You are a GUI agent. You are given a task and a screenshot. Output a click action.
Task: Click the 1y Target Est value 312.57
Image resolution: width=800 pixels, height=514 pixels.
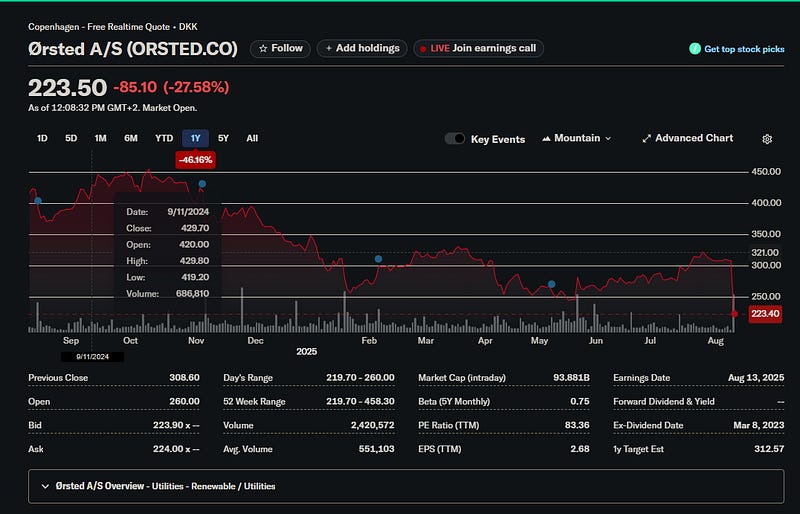click(769, 449)
